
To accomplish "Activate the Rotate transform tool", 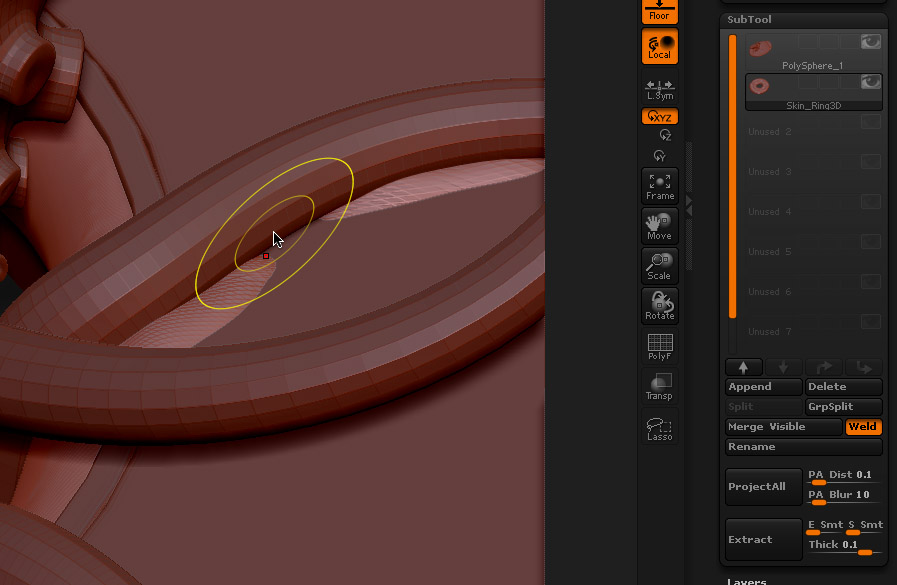I will (659, 306).
